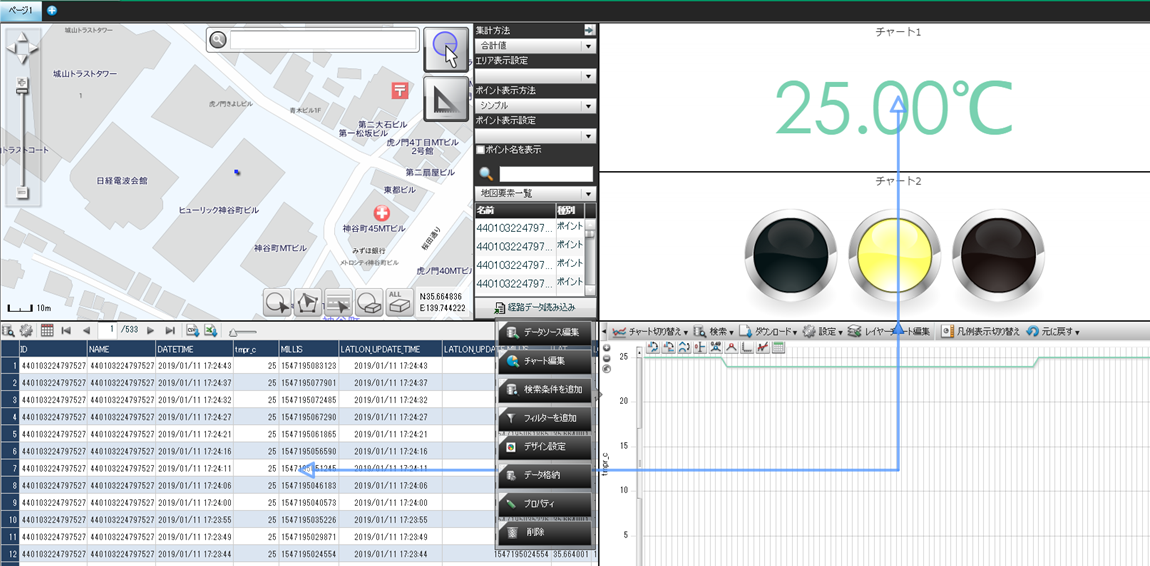Select 削除 in context menu

[544, 532]
